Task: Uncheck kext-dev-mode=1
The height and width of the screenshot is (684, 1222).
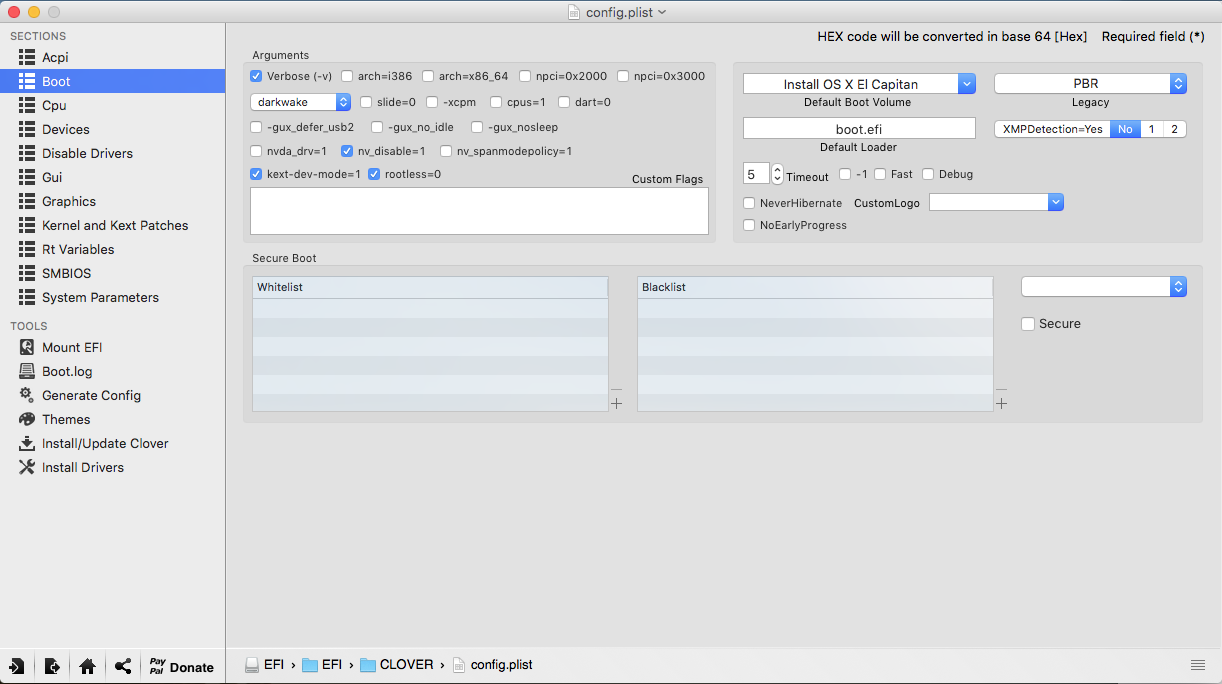Action: (x=256, y=174)
